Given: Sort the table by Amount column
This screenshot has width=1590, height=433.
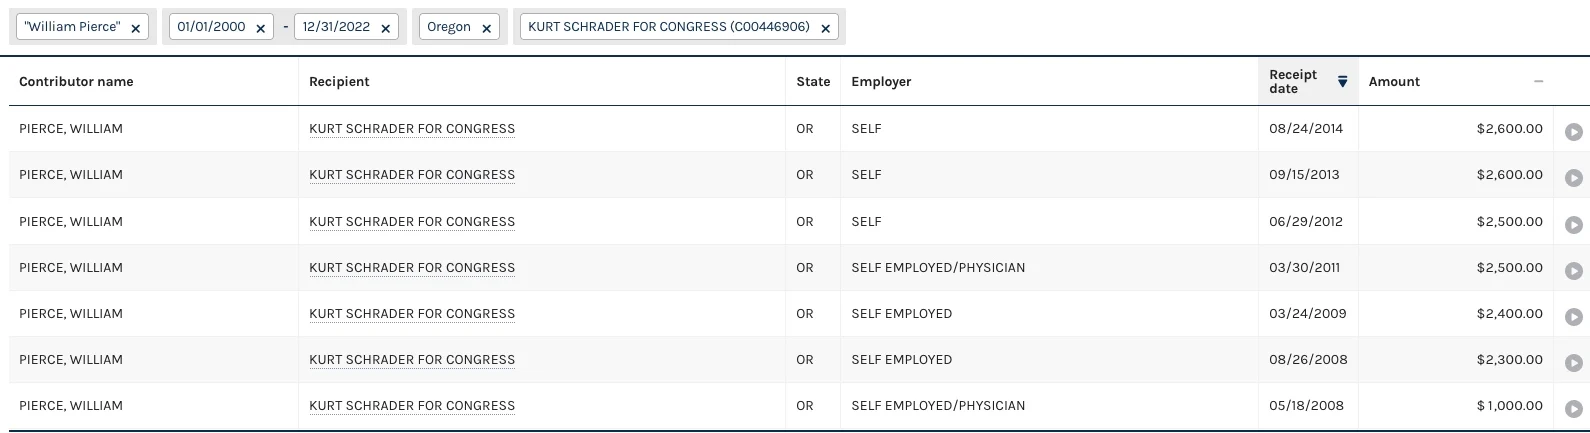Looking at the screenshot, I should (1394, 82).
